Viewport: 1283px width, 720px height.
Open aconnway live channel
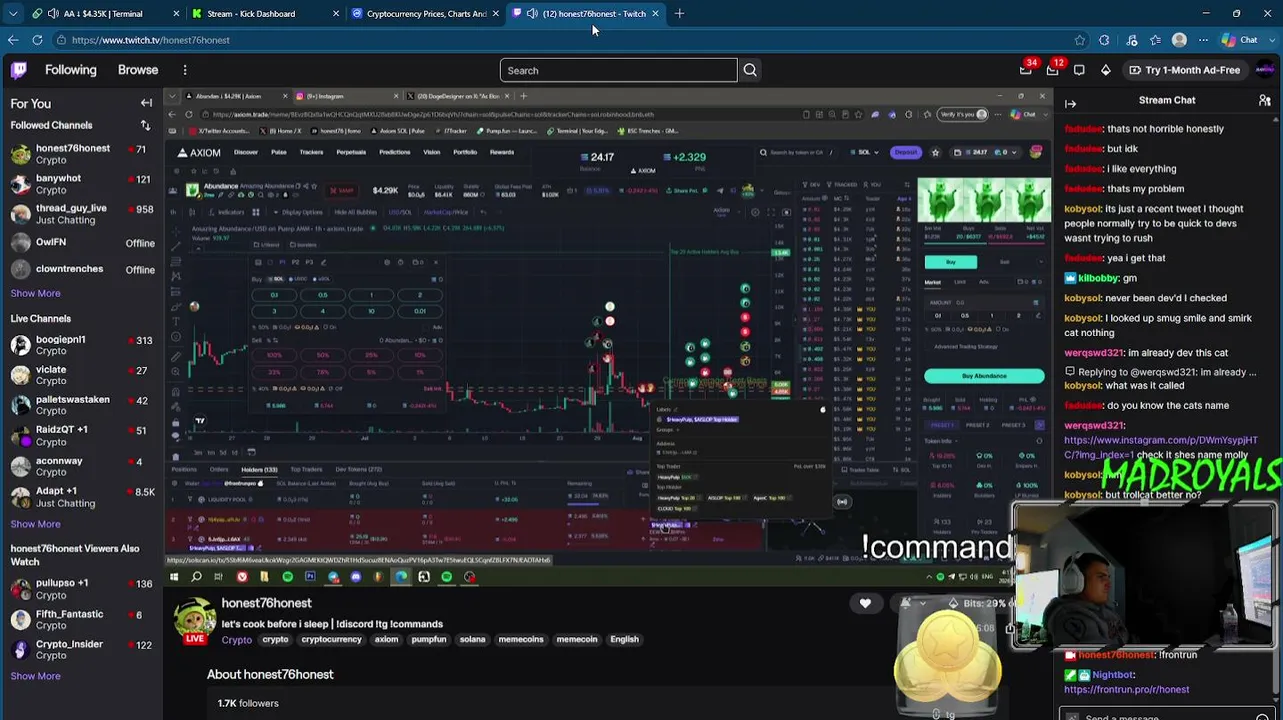[82, 466]
